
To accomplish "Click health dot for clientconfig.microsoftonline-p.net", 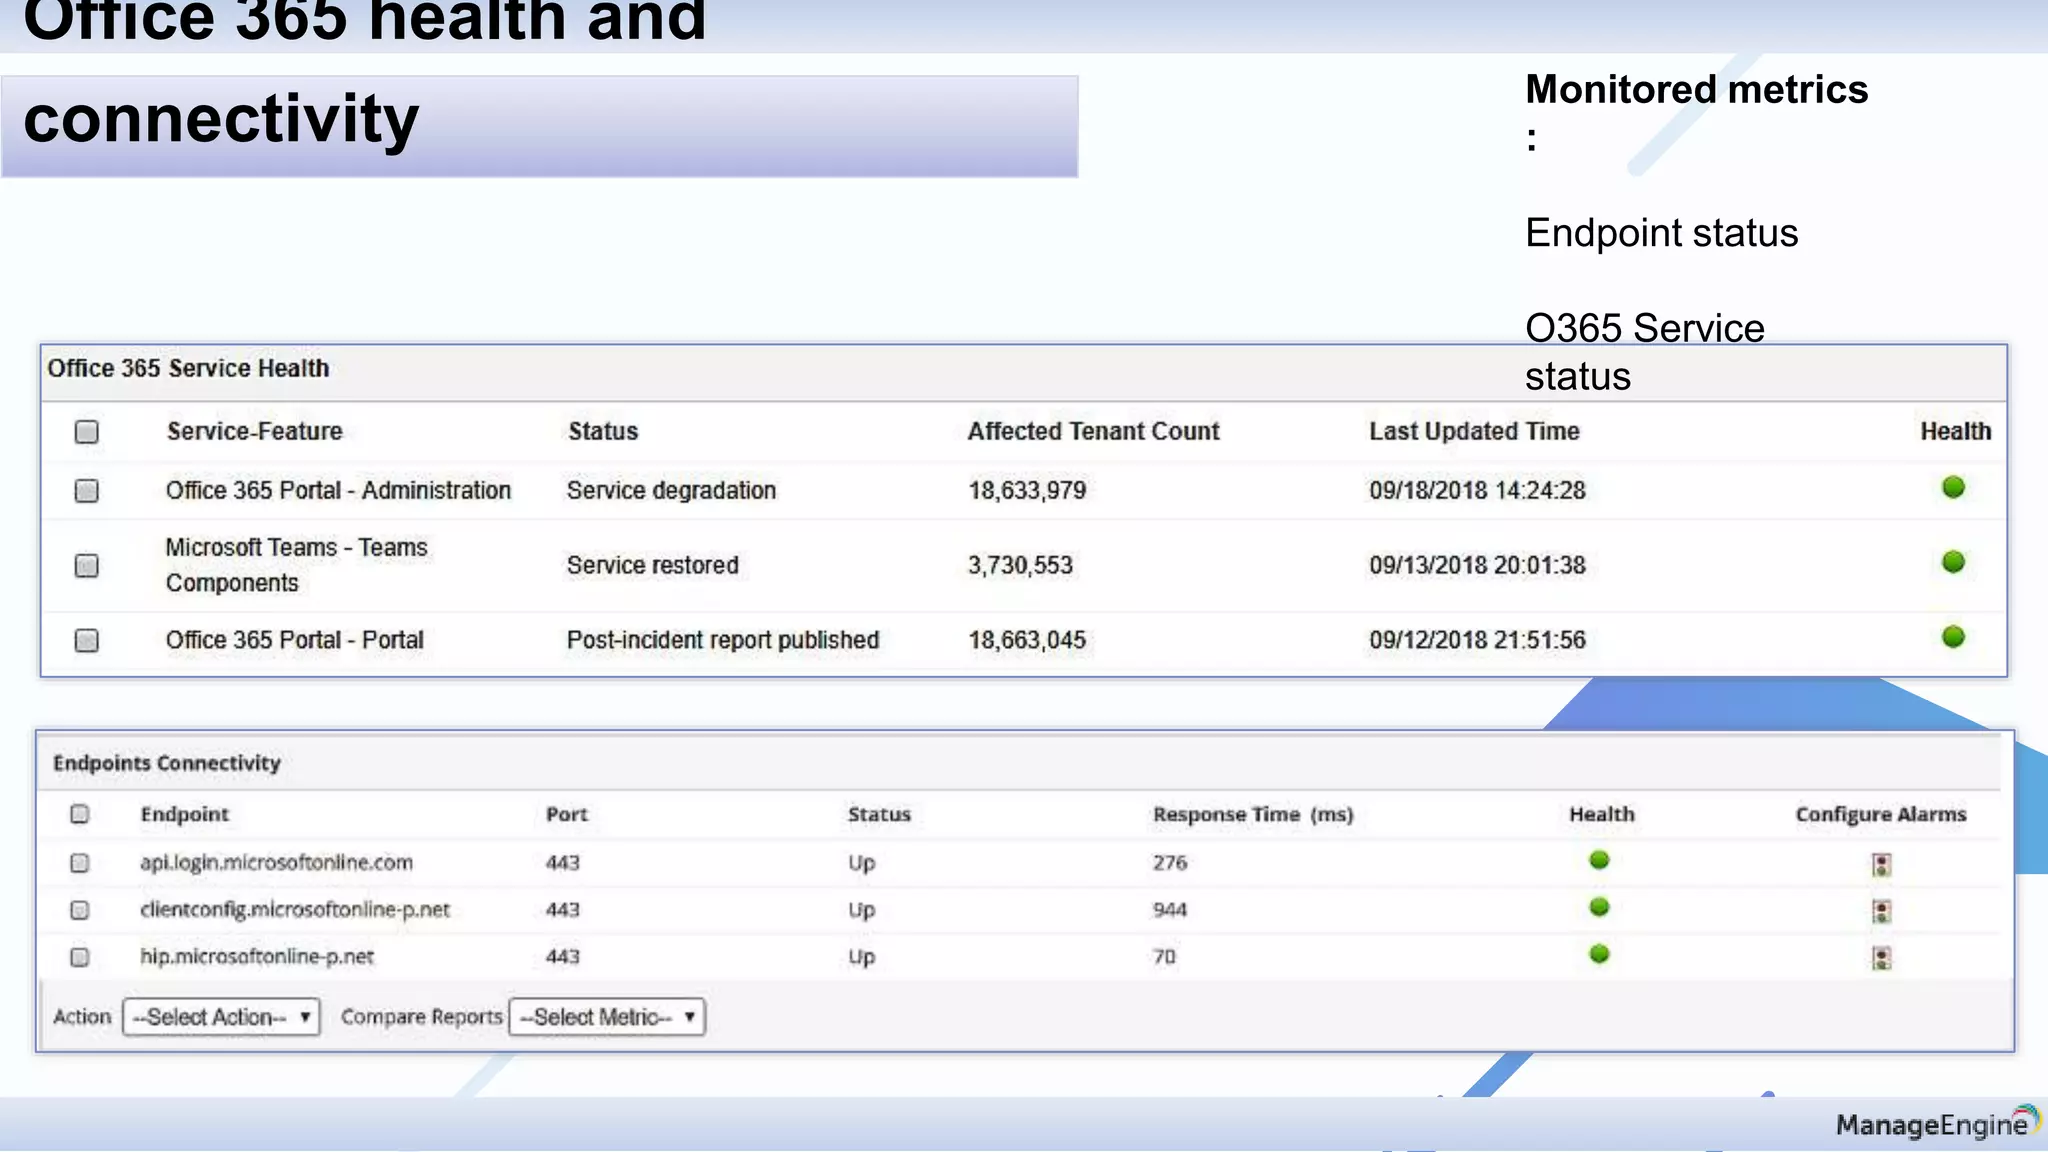I will (1599, 907).
